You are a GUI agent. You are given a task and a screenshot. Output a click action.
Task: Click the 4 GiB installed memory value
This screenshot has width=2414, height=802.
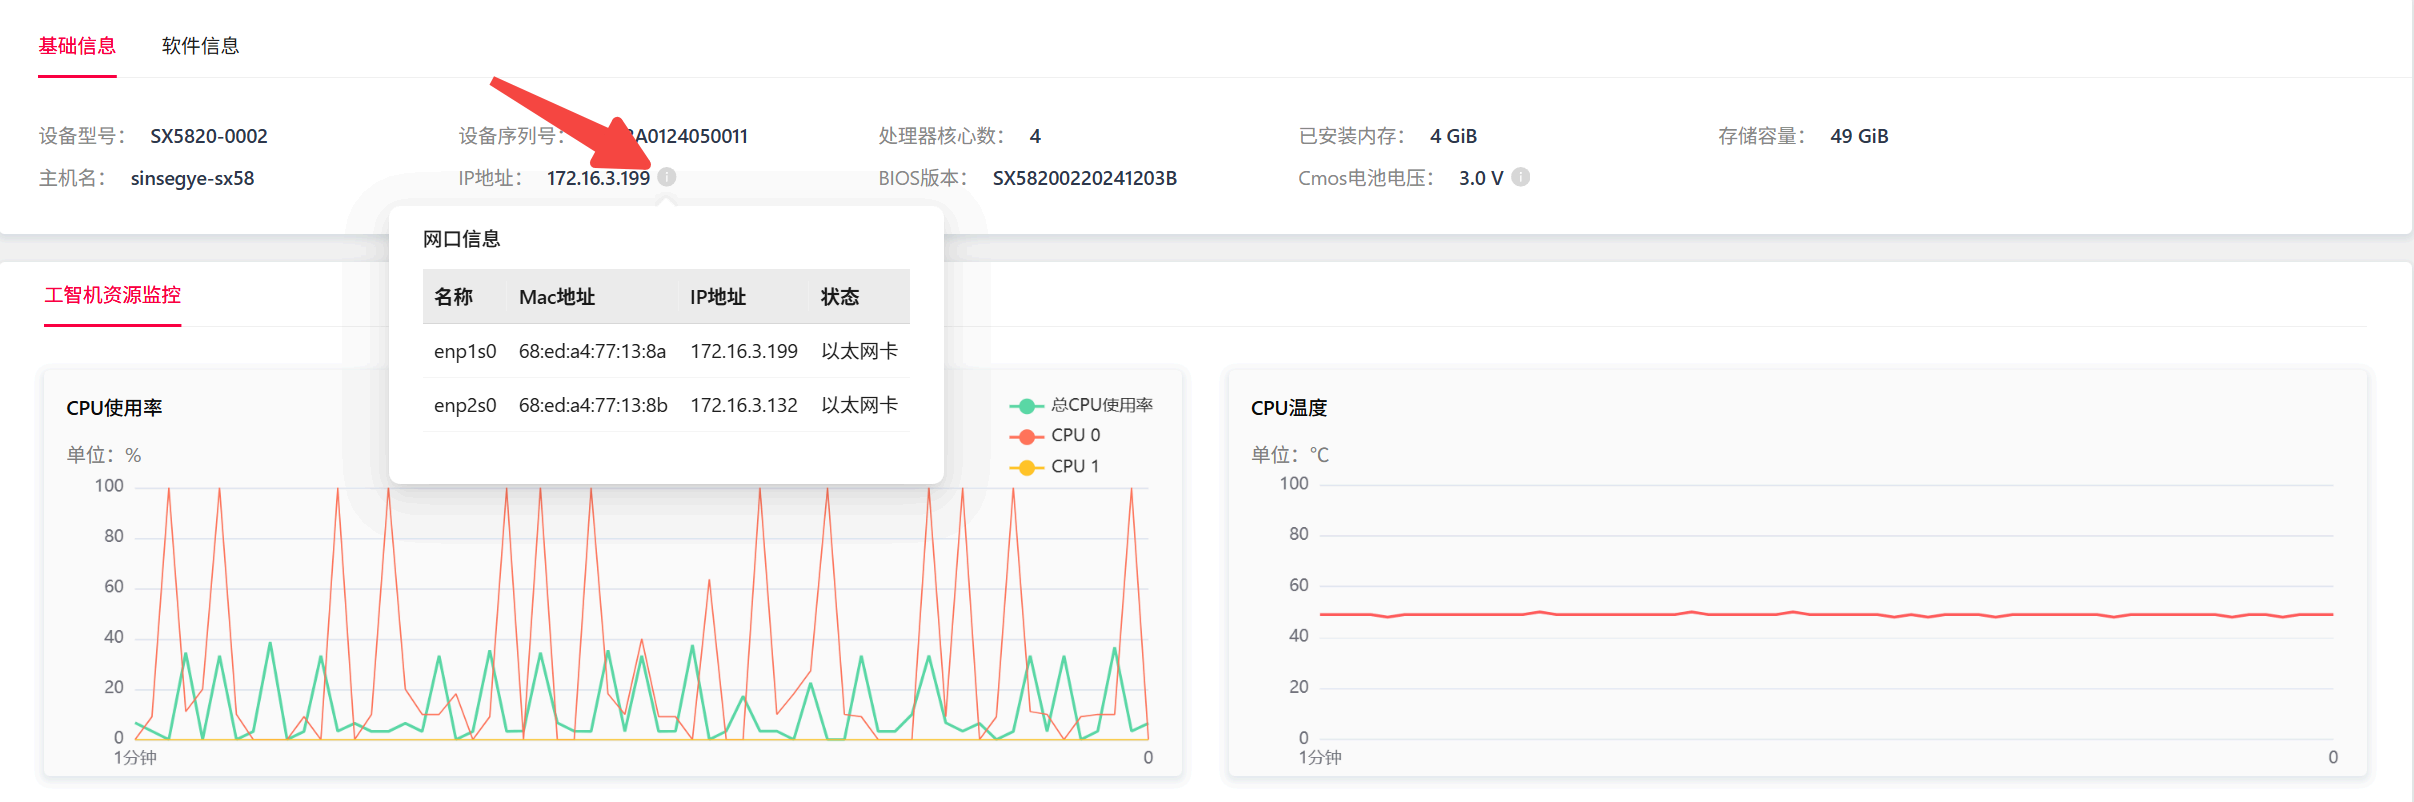(1453, 136)
